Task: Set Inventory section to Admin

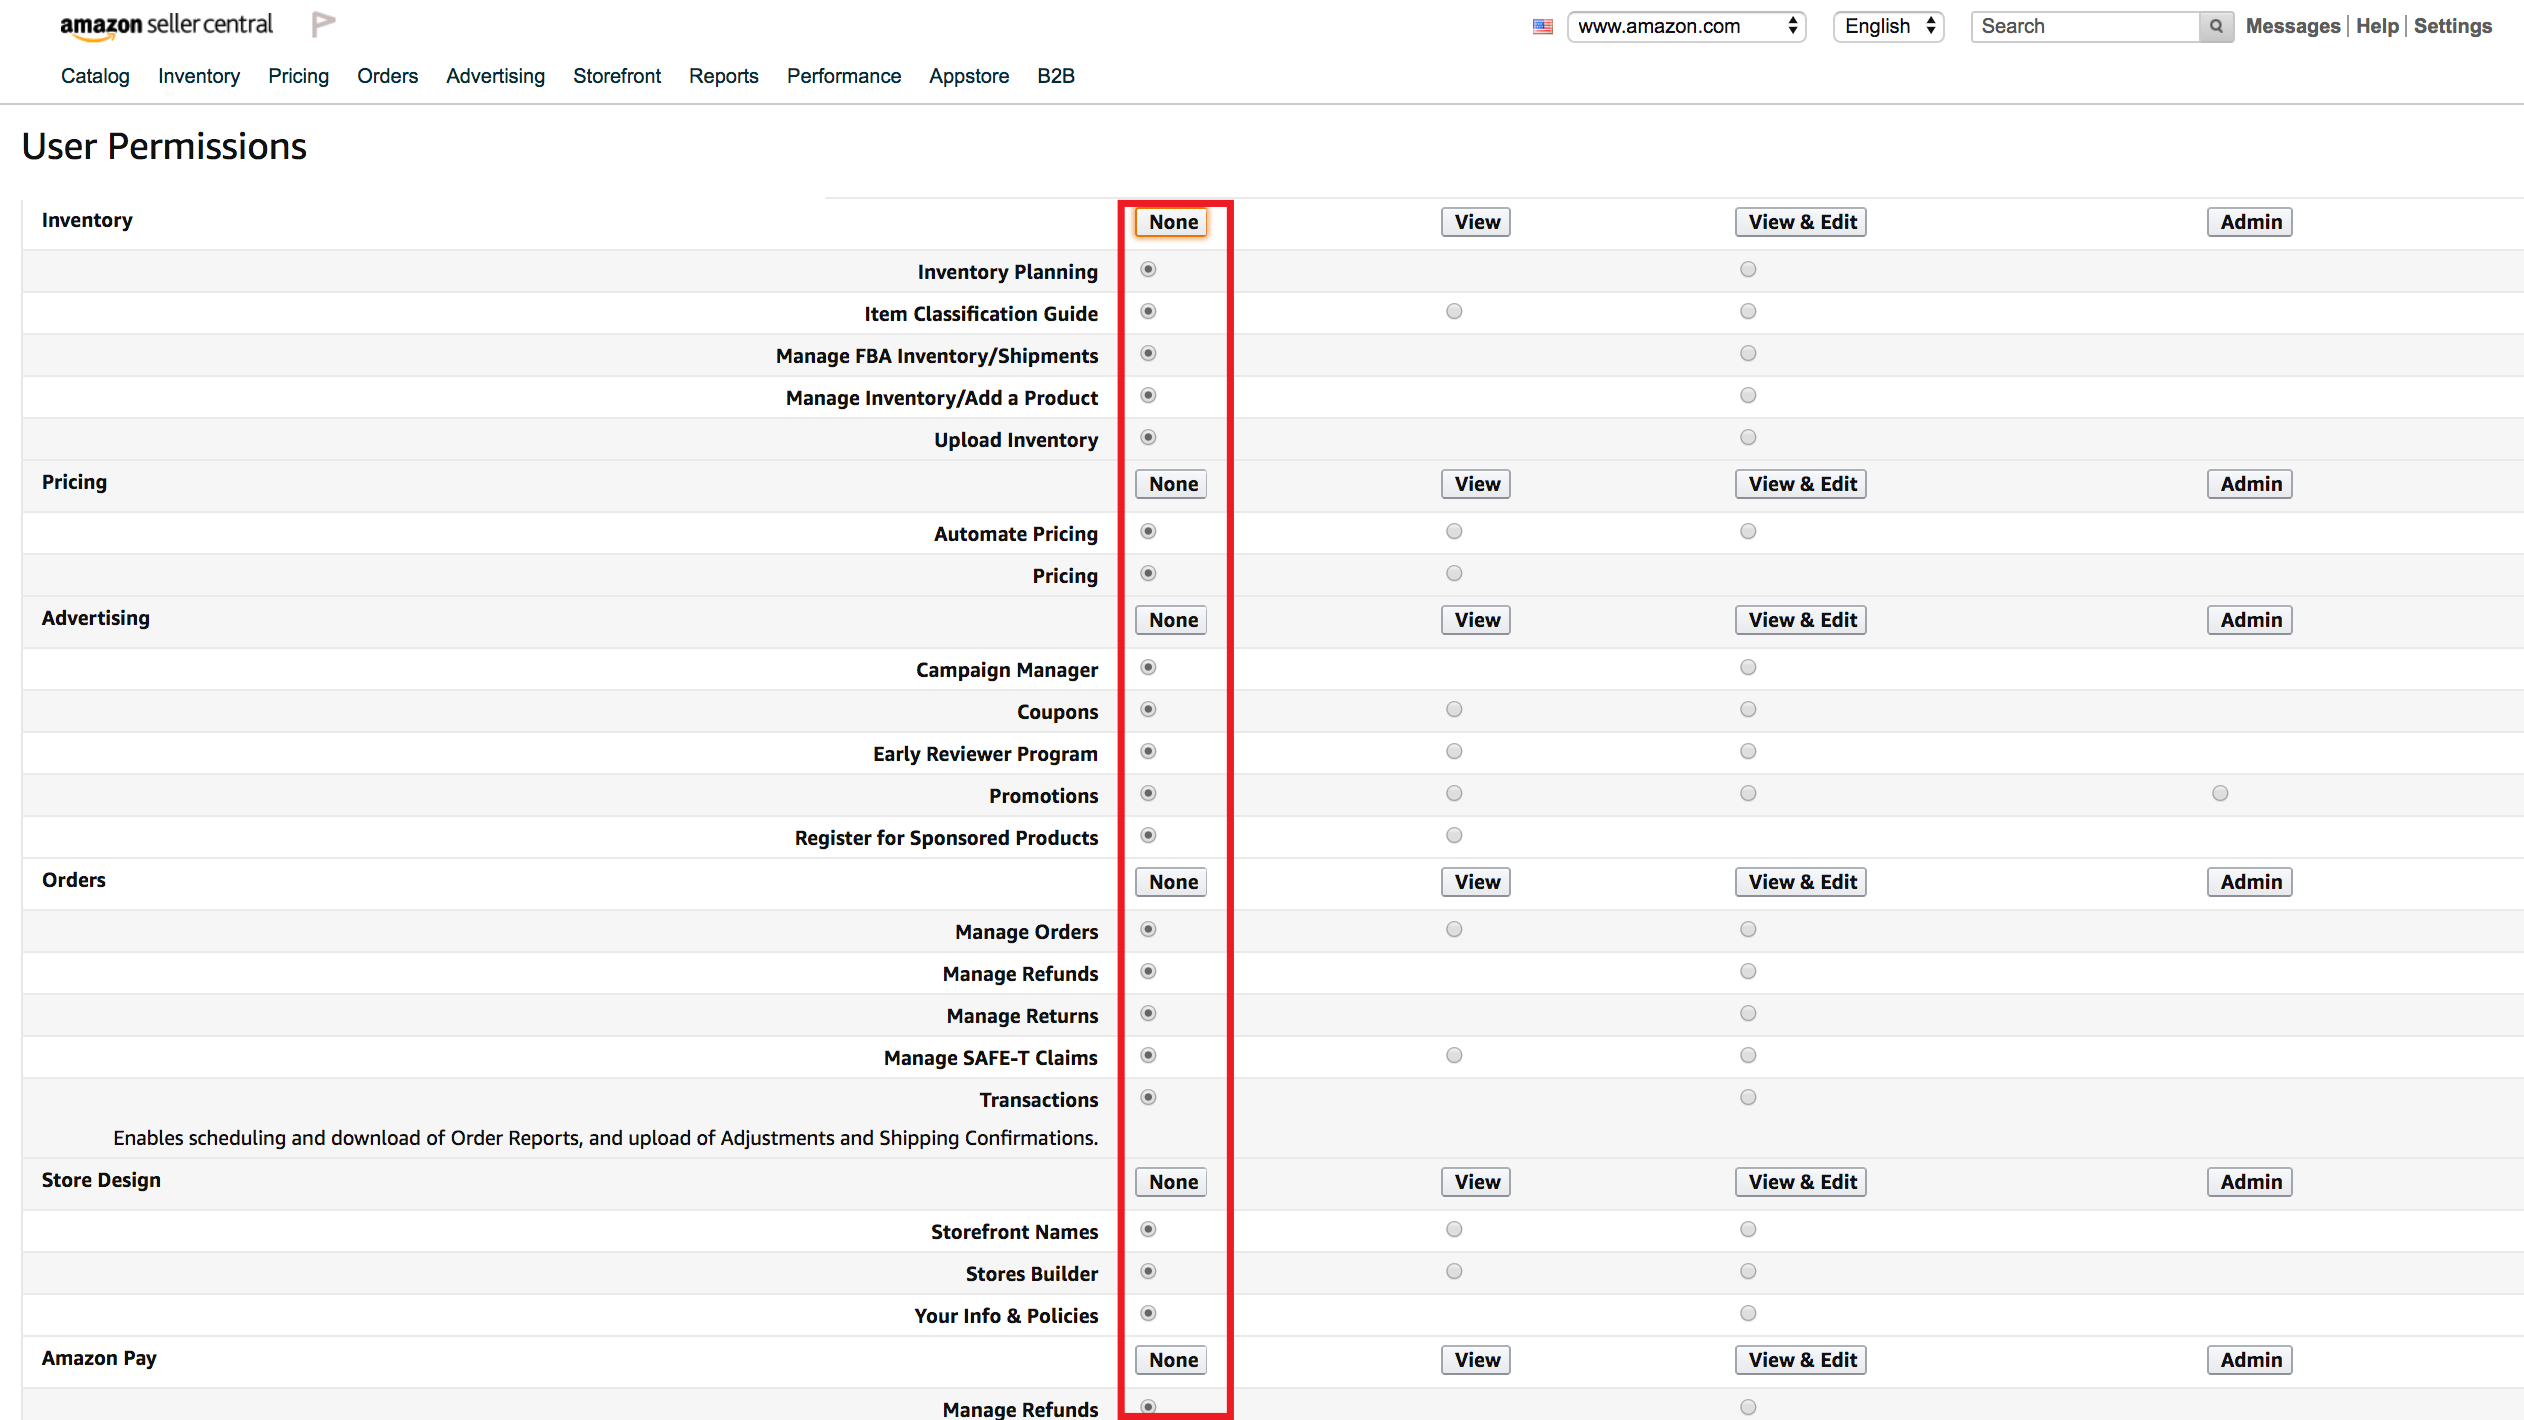Action: click(2250, 222)
